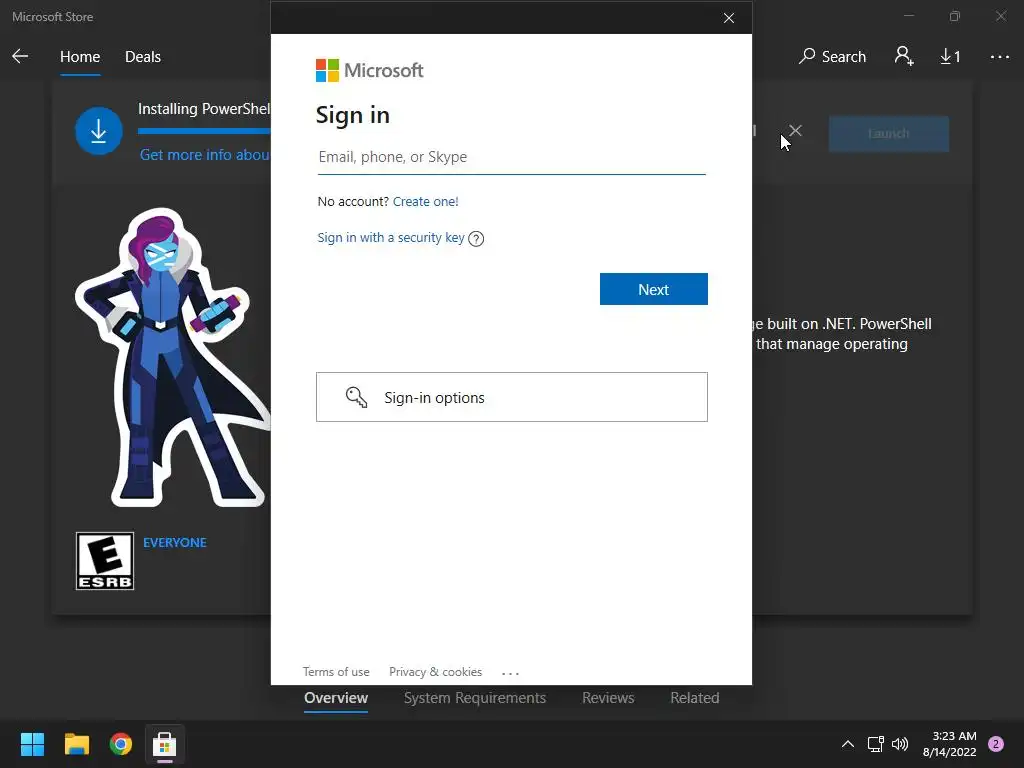Screen dimensions: 1024x768
Task: Click the Launch button
Action: tap(888, 134)
